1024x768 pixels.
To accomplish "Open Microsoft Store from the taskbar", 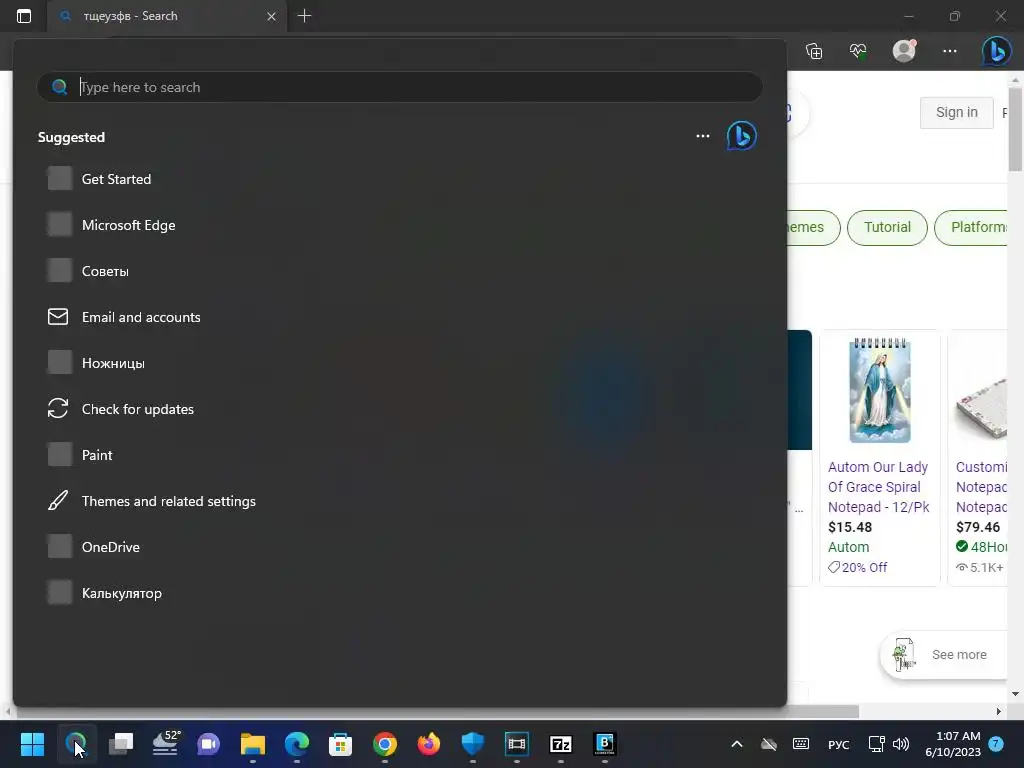I will click(x=340, y=743).
